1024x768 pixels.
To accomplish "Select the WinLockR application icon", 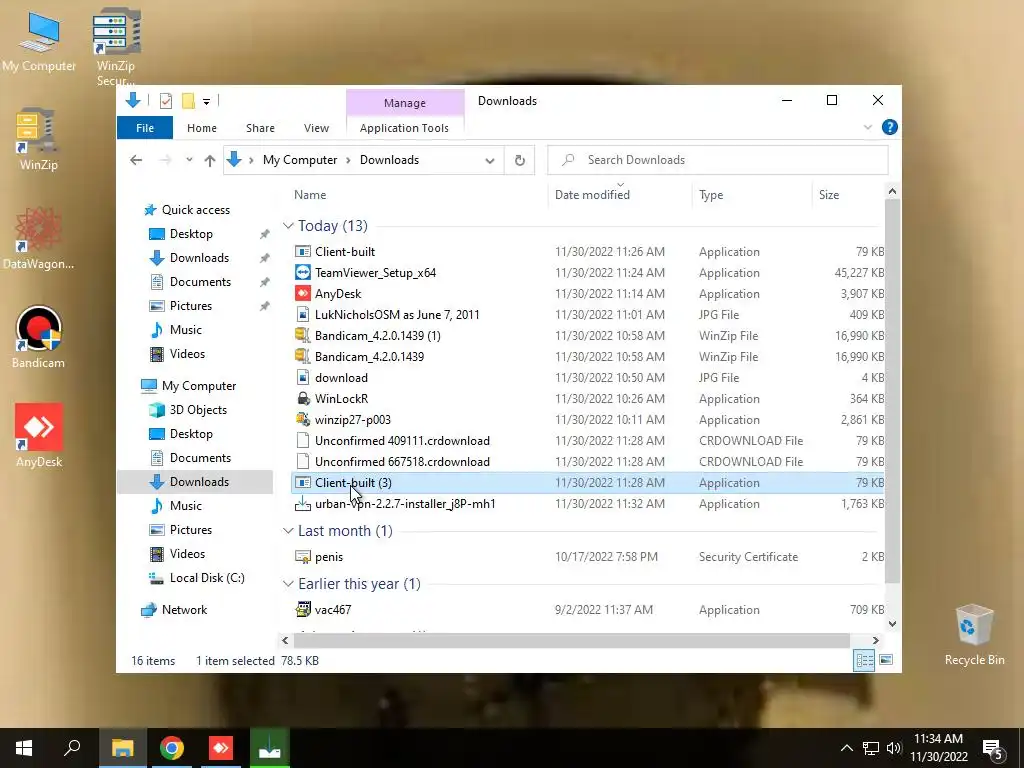I will click(x=302, y=398).
